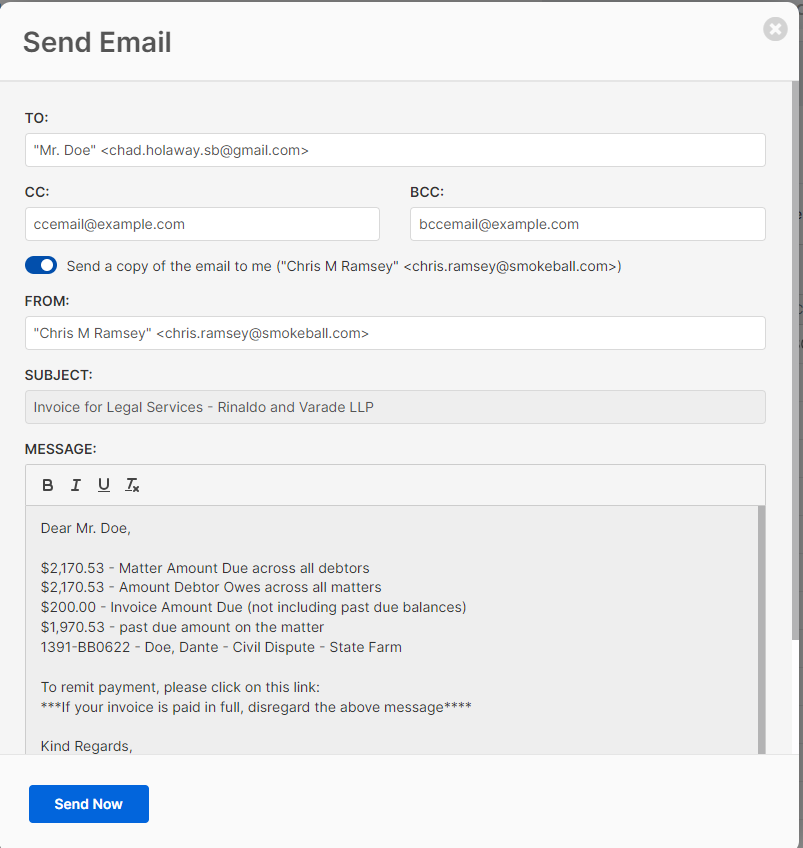Place cursor on 'Kind Regards,' line
Viewport: 803px width, 848px height.
click(87, 746)
